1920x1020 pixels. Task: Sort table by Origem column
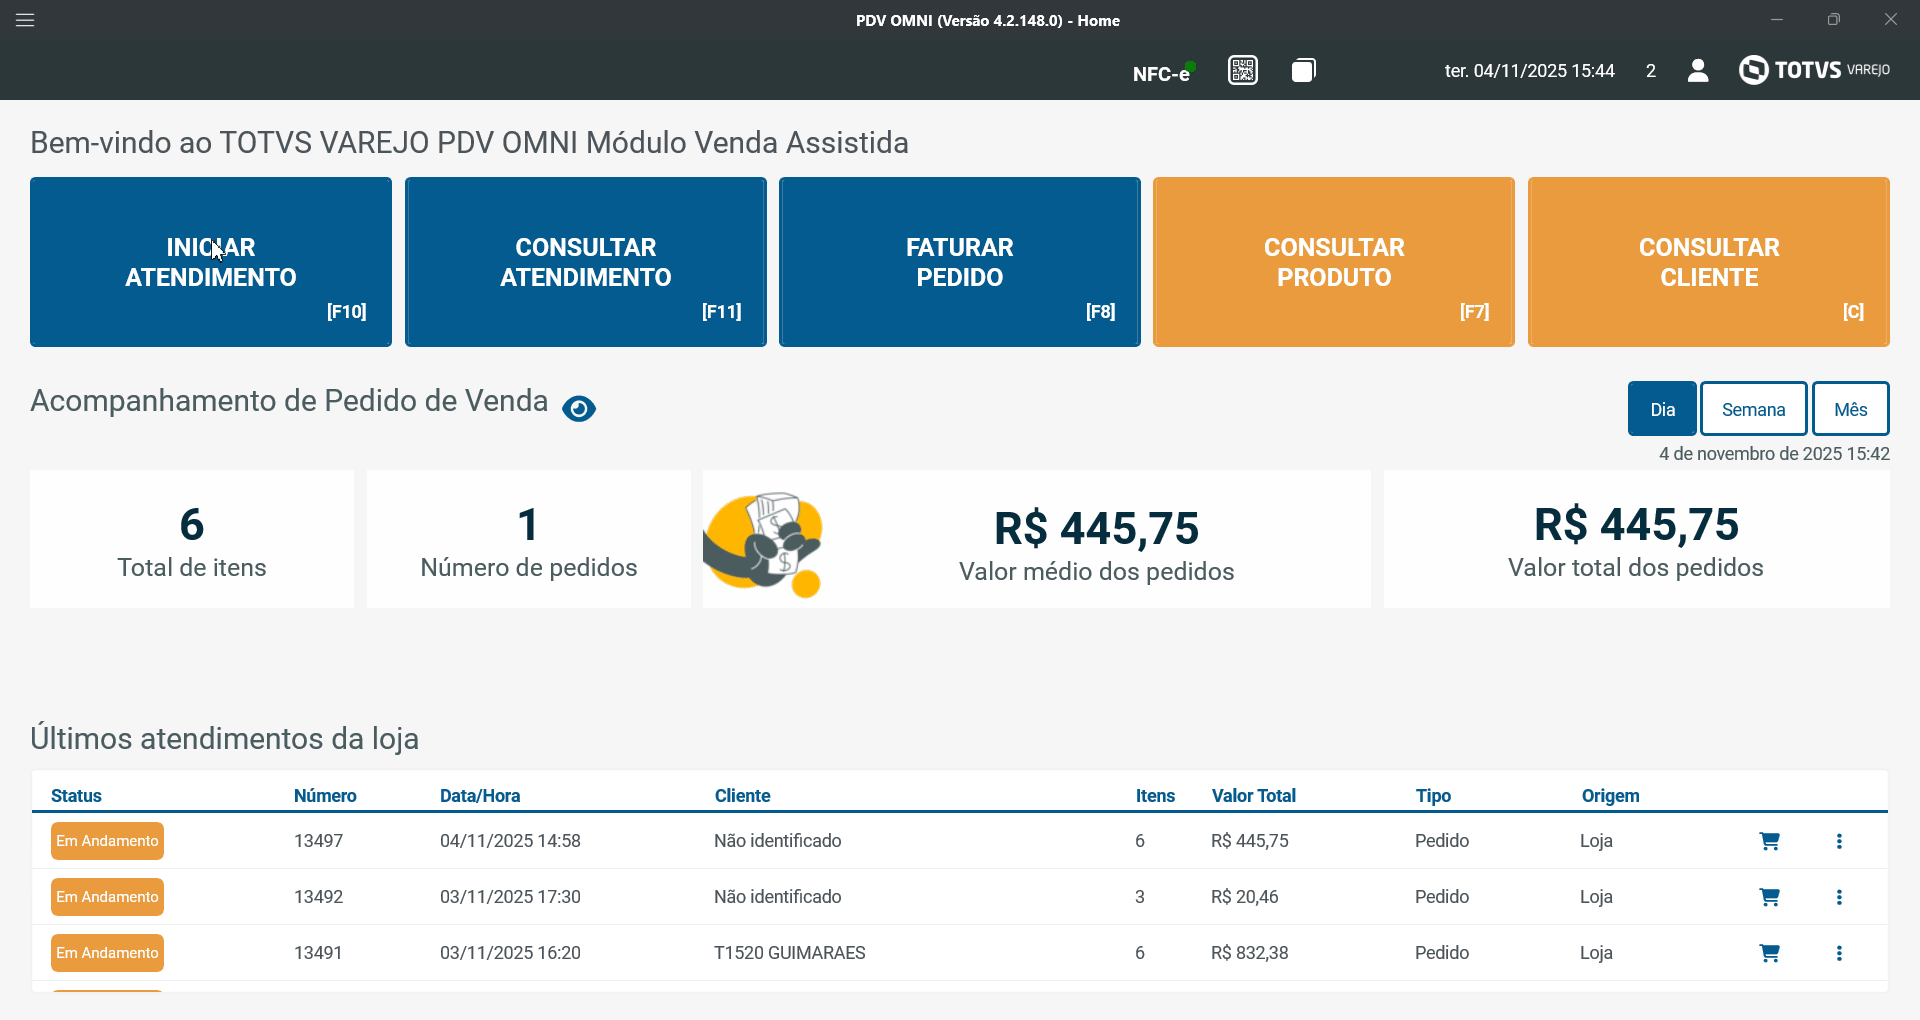point(1610,796)
